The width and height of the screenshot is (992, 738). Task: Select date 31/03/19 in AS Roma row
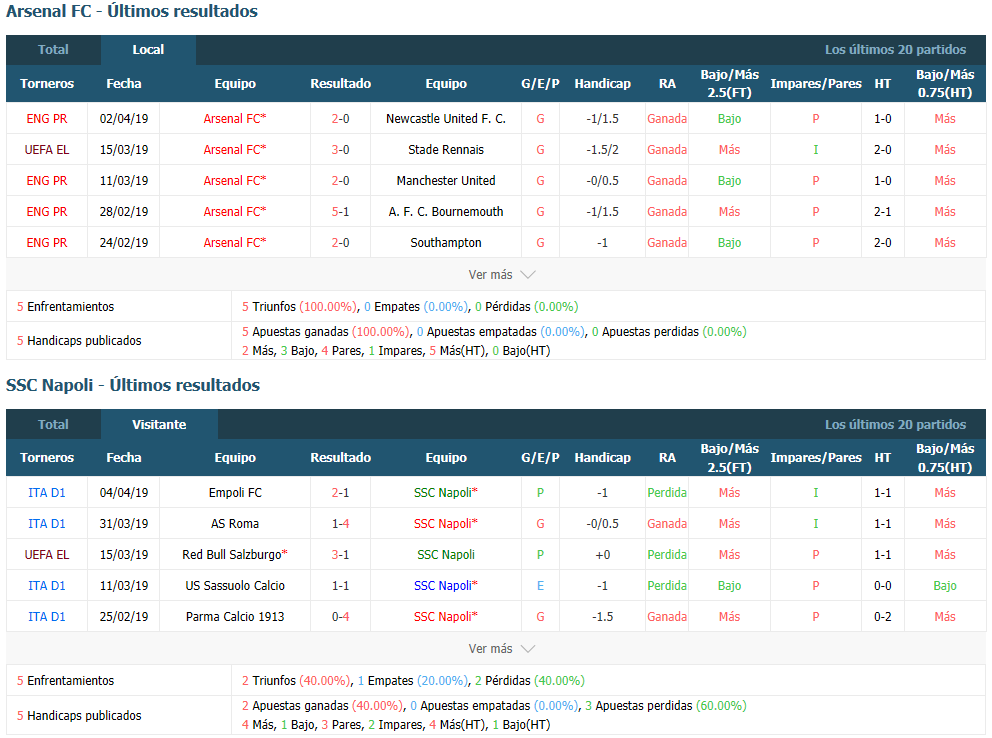click(124, 524)
